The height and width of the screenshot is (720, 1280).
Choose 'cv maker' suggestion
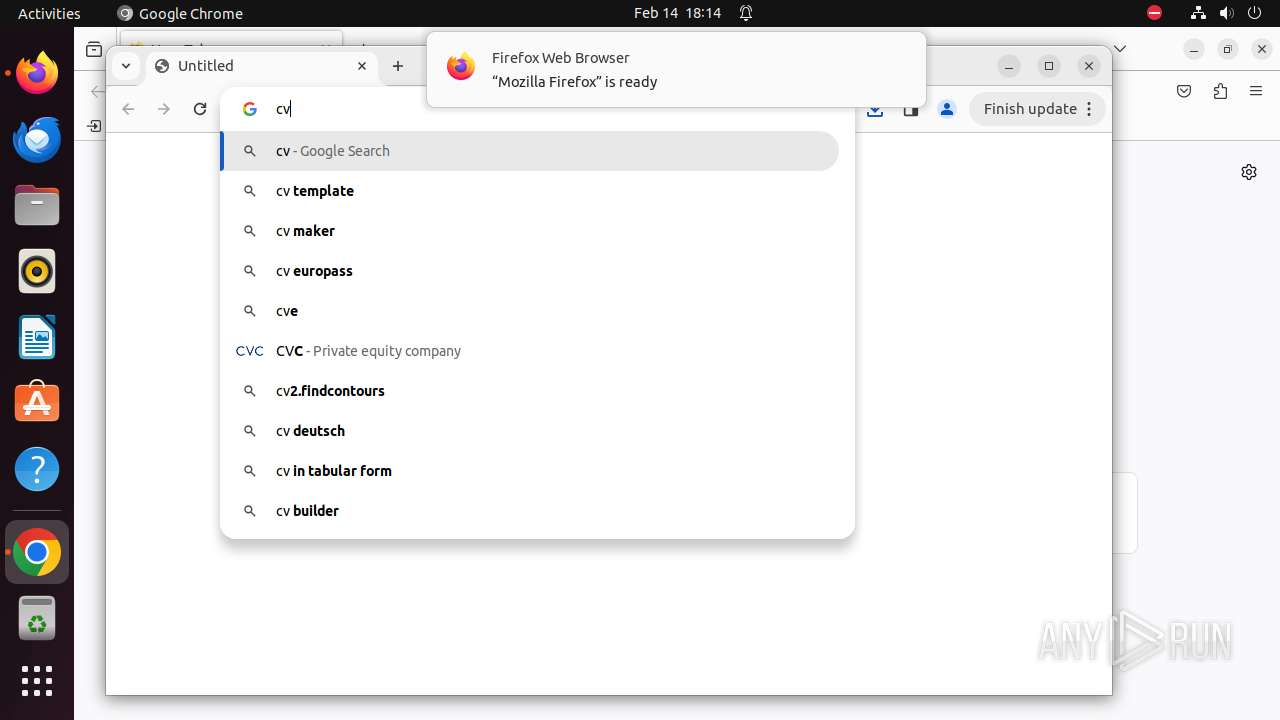pos(529,231)
